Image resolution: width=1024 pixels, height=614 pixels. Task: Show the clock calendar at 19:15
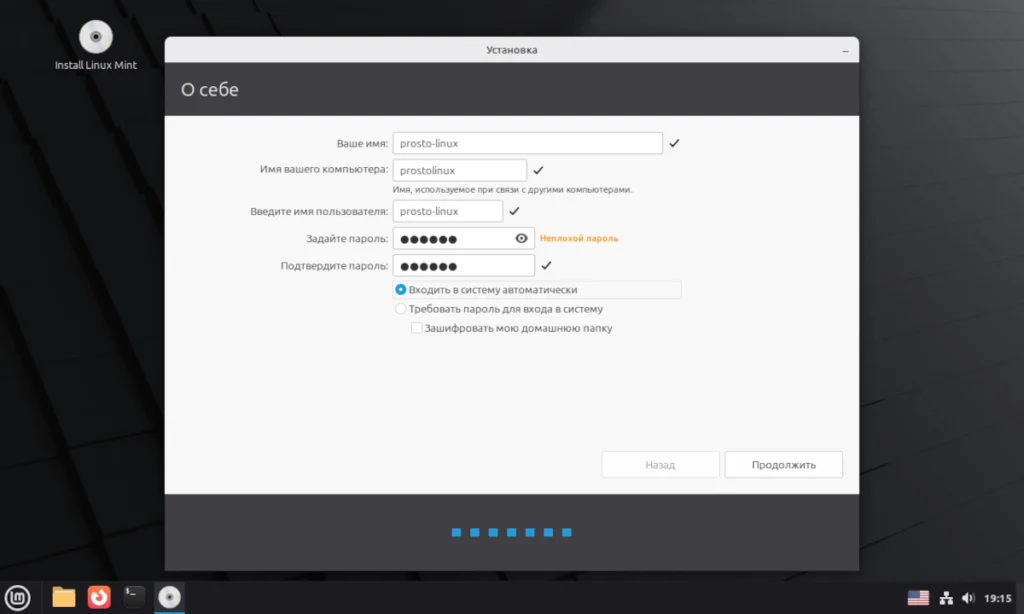(x=997, y=598)
